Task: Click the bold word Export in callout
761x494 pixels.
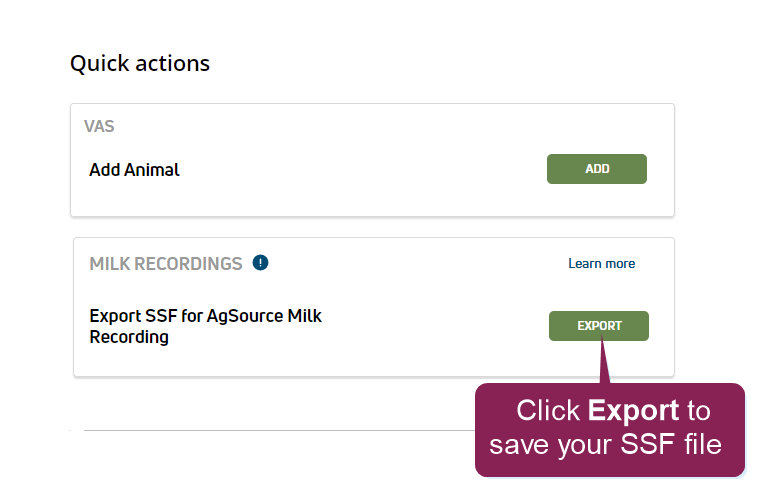Action: [x=634, y=410]
